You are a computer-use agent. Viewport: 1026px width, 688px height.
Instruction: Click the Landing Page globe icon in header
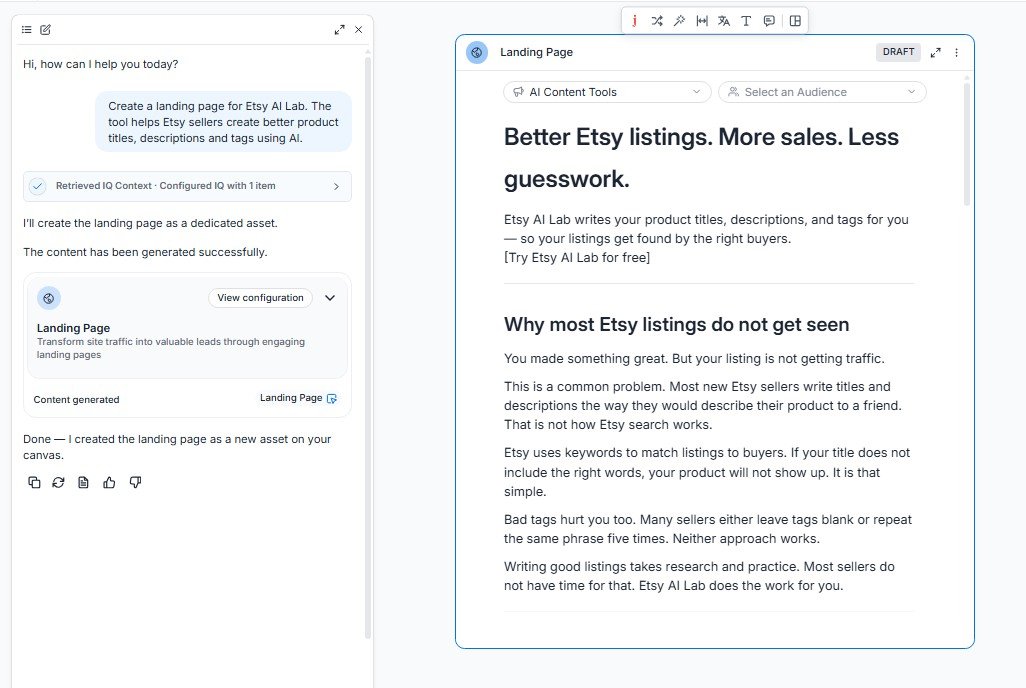(x=477, y=52)
